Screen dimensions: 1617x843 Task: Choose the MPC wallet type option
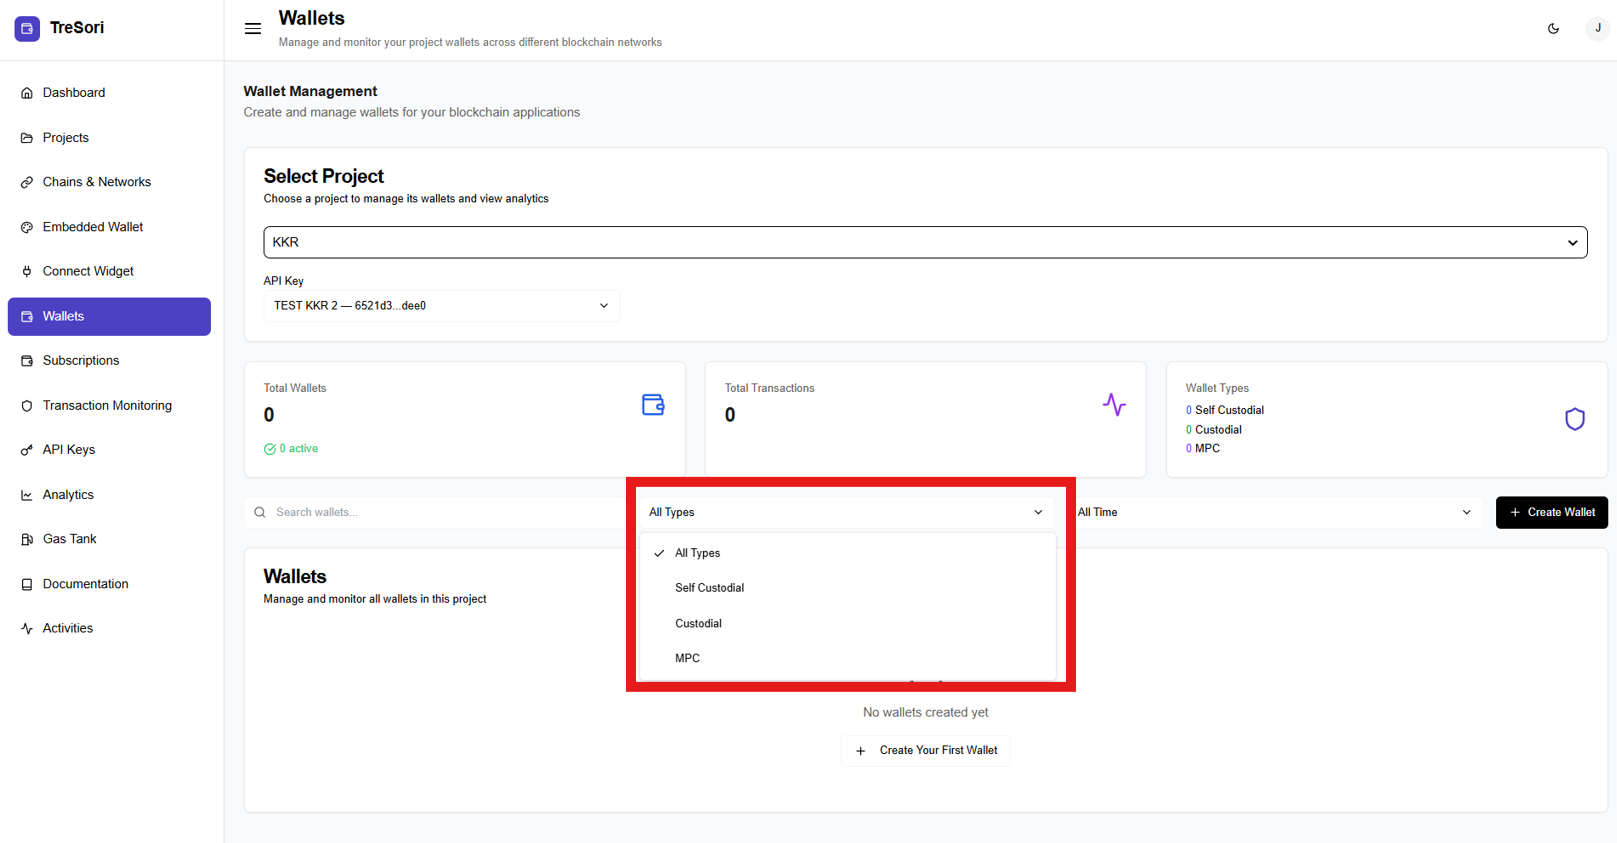pyautogui.click(x=687, y=658)
